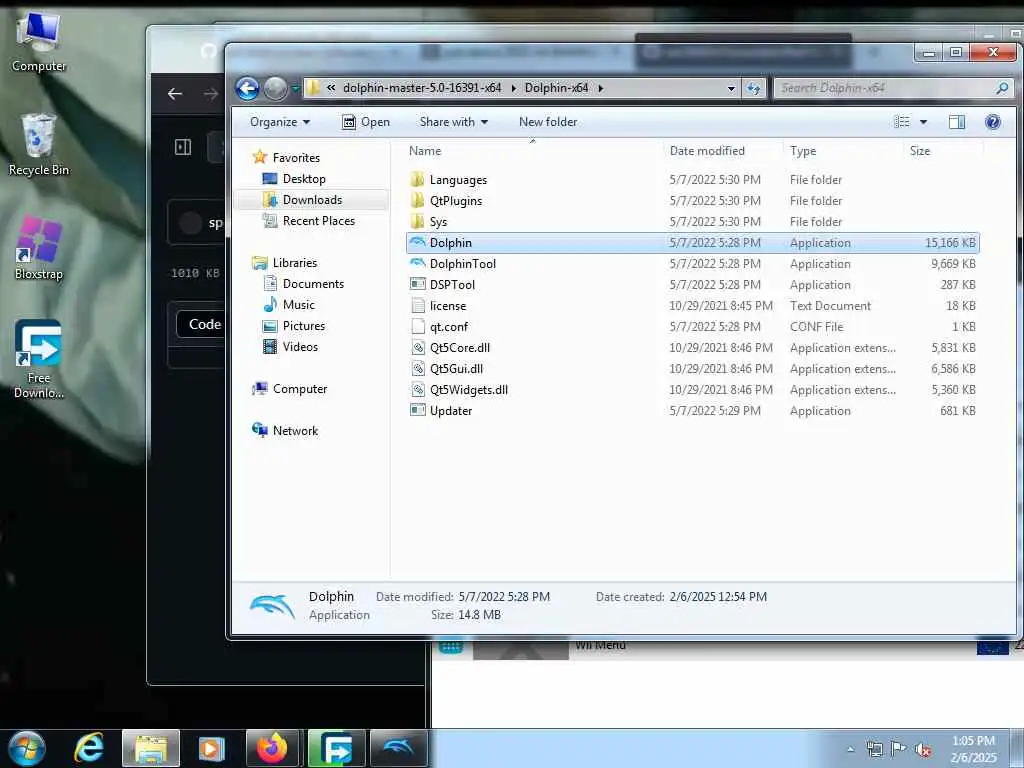Switch to Firefox in taskbar
1024x768 pixels.
(x=273, y=748)
